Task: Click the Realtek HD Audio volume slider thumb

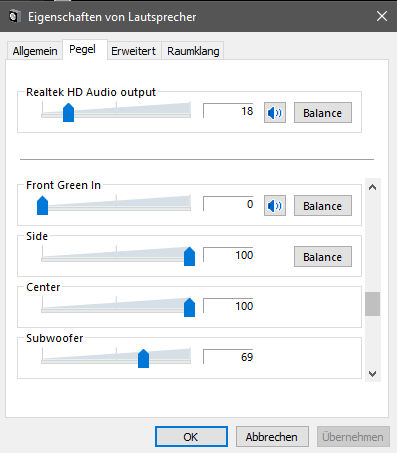Action: (x=68, y=113)
